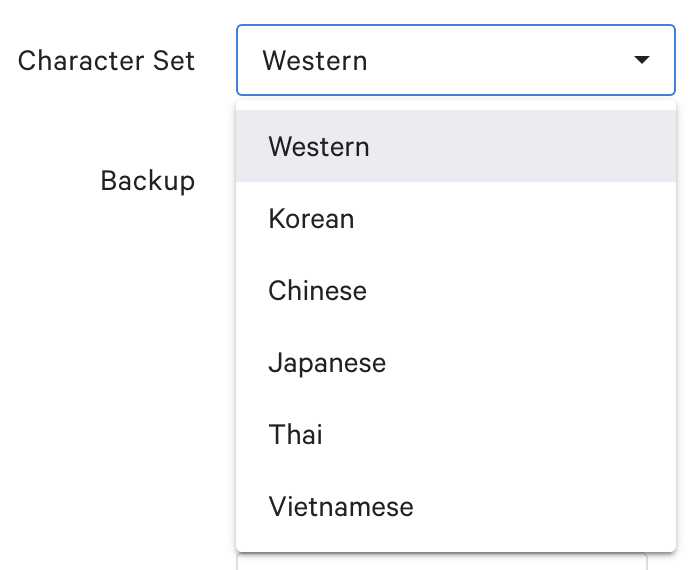Set the character set to Chinese

(318, 290)
